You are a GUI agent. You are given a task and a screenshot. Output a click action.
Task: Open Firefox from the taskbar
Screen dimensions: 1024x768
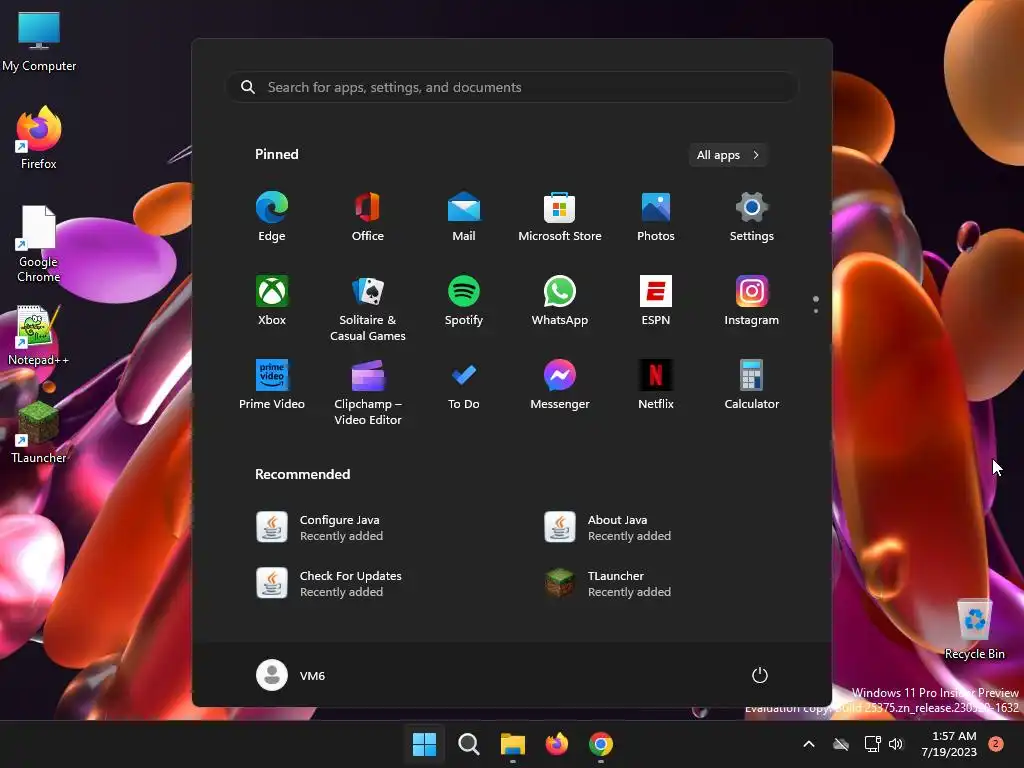(556, 744)
